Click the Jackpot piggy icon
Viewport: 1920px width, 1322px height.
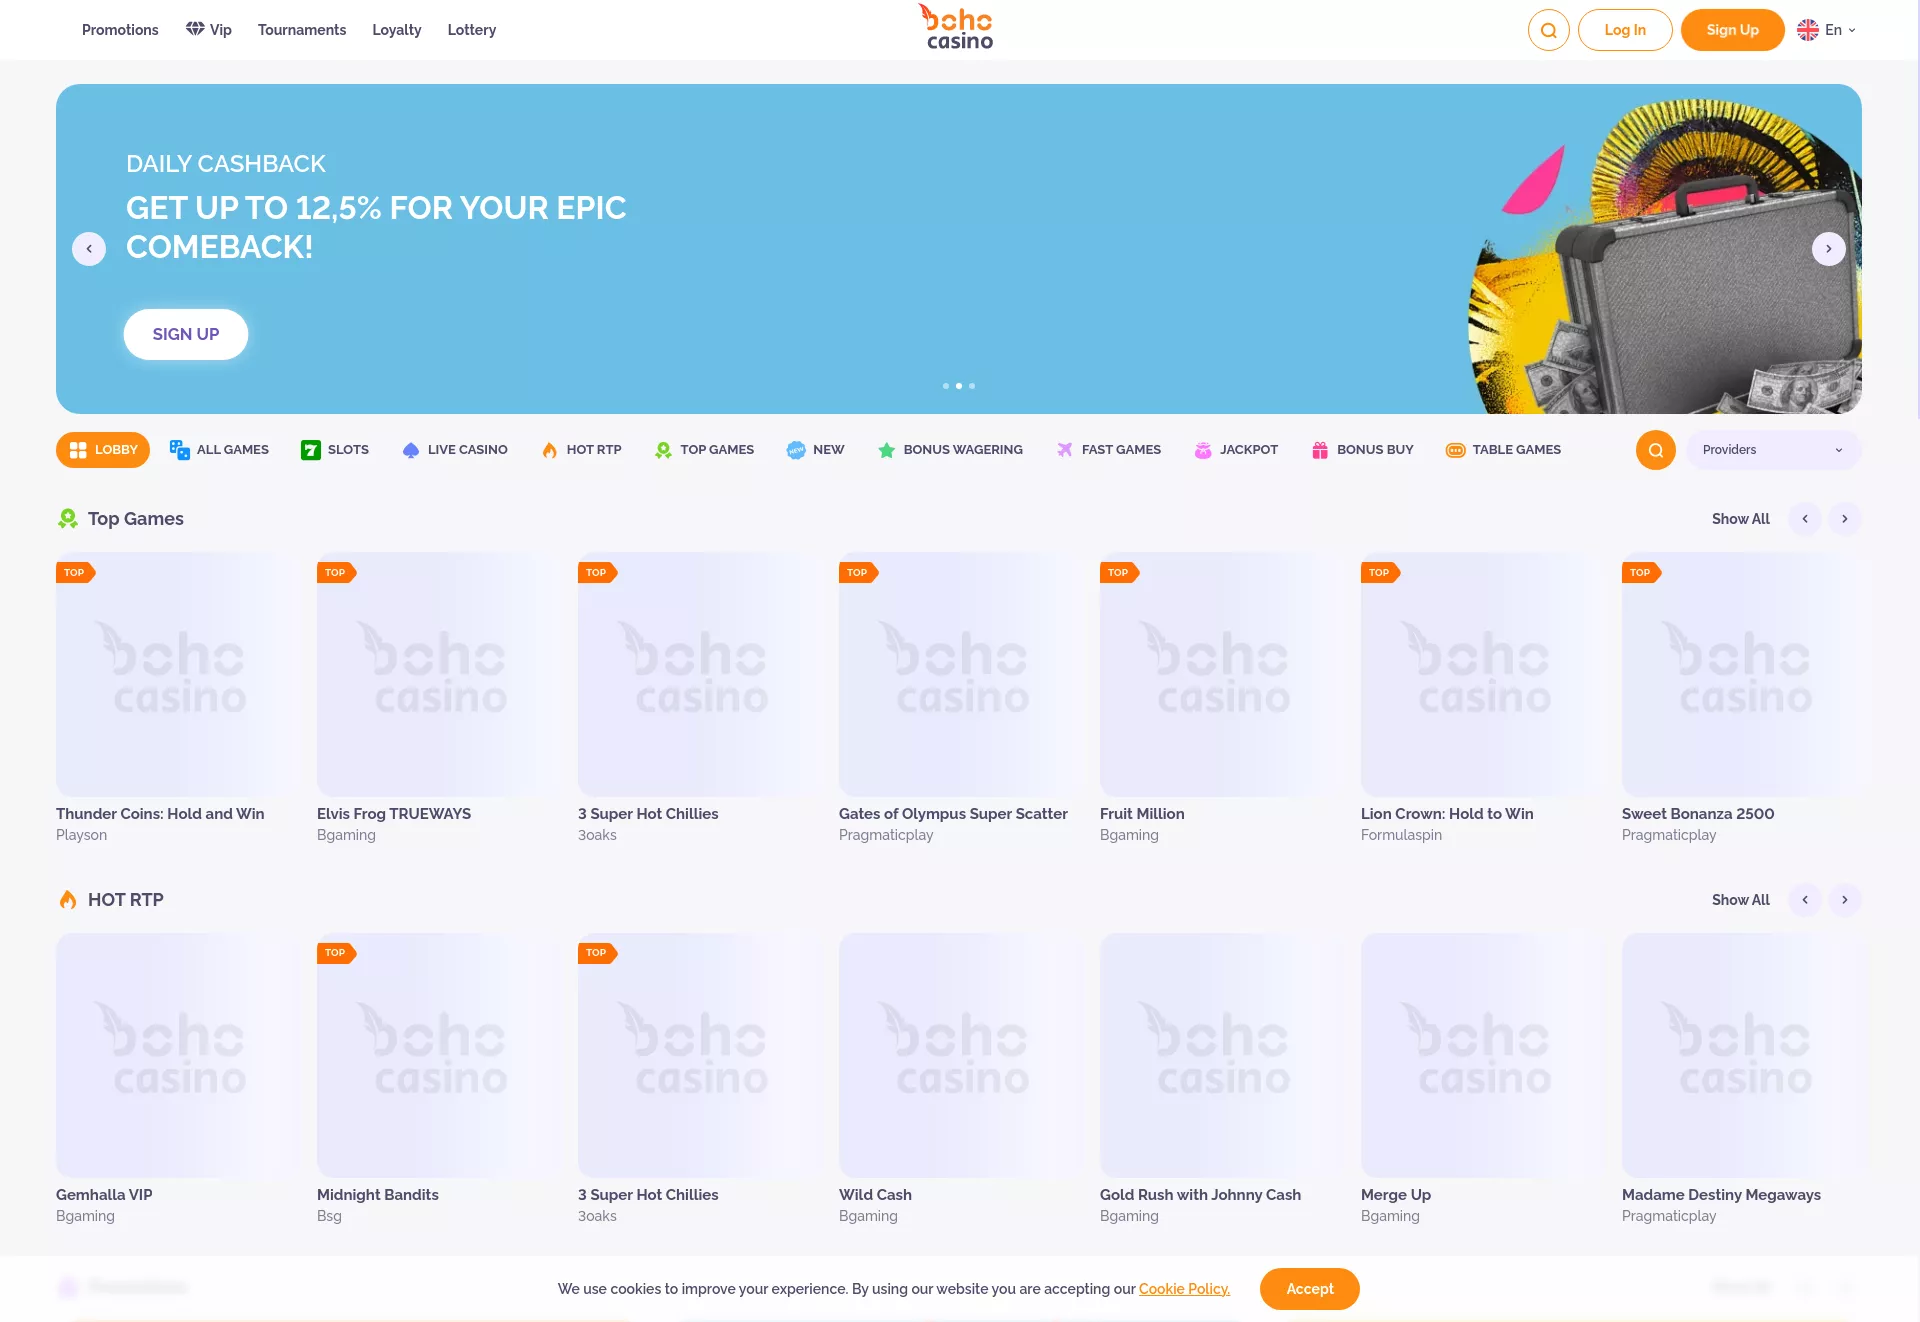click(1203, 450)
